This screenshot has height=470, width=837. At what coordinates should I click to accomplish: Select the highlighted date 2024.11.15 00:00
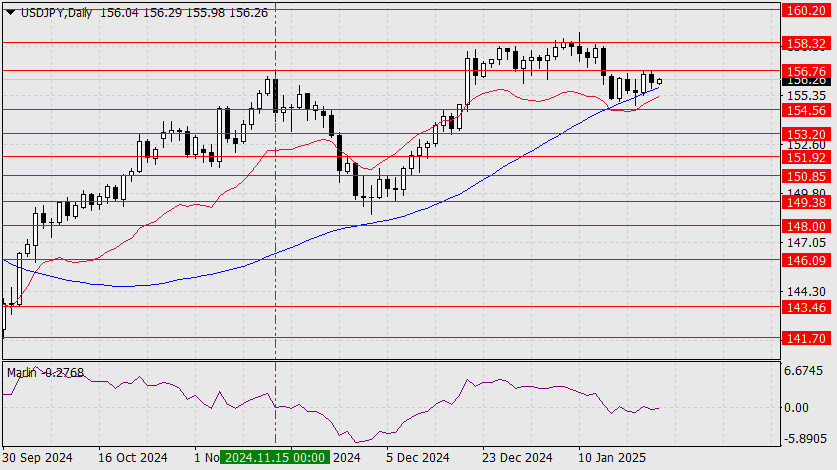[x=275, y=458]
